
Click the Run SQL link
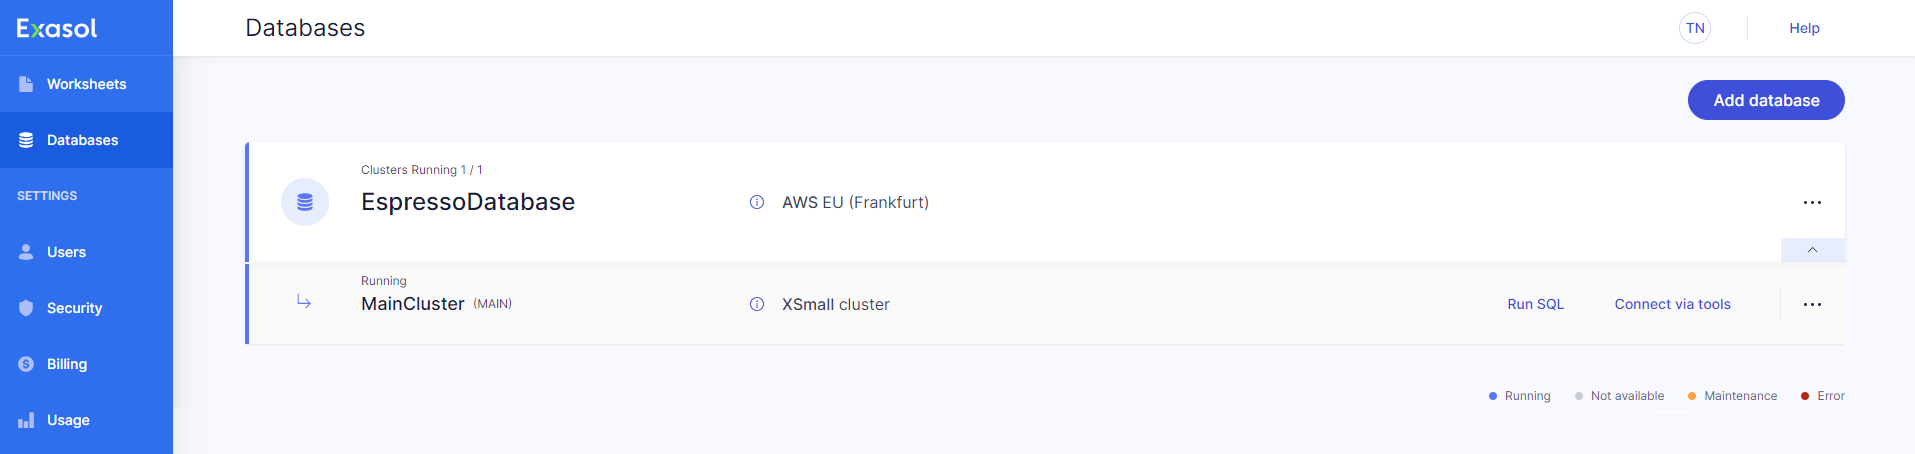pyautogui.click(x=1535, y=304)
